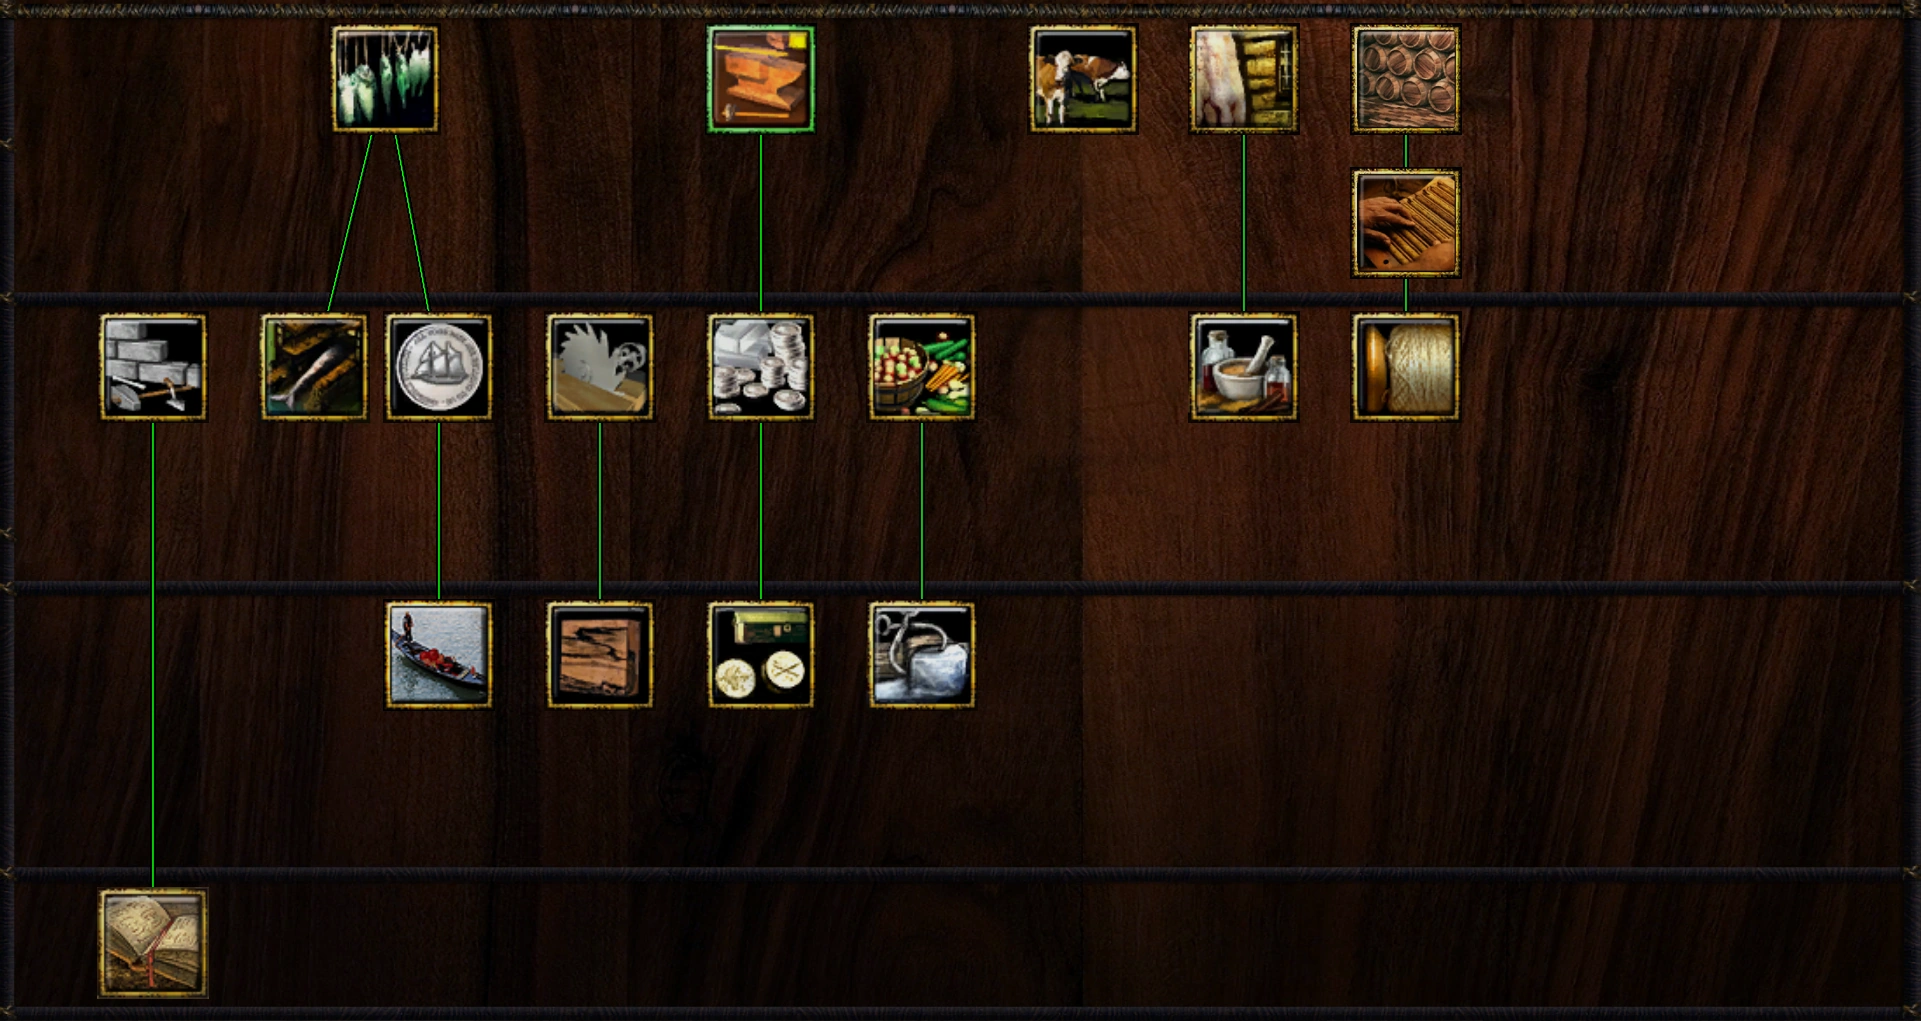Click the highlighted anvil blacksmith icon
The image size is (1921, 1021).
point(761,79)
